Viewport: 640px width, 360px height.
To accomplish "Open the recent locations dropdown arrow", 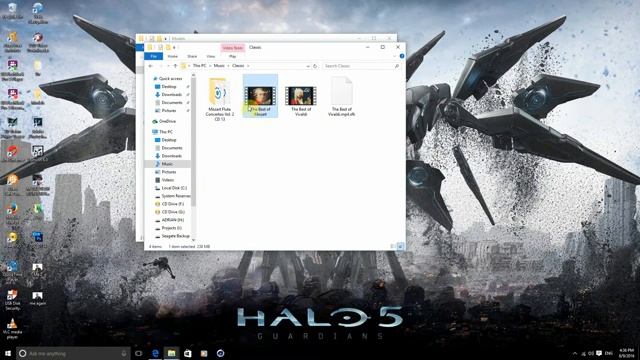I will (168, 66).
